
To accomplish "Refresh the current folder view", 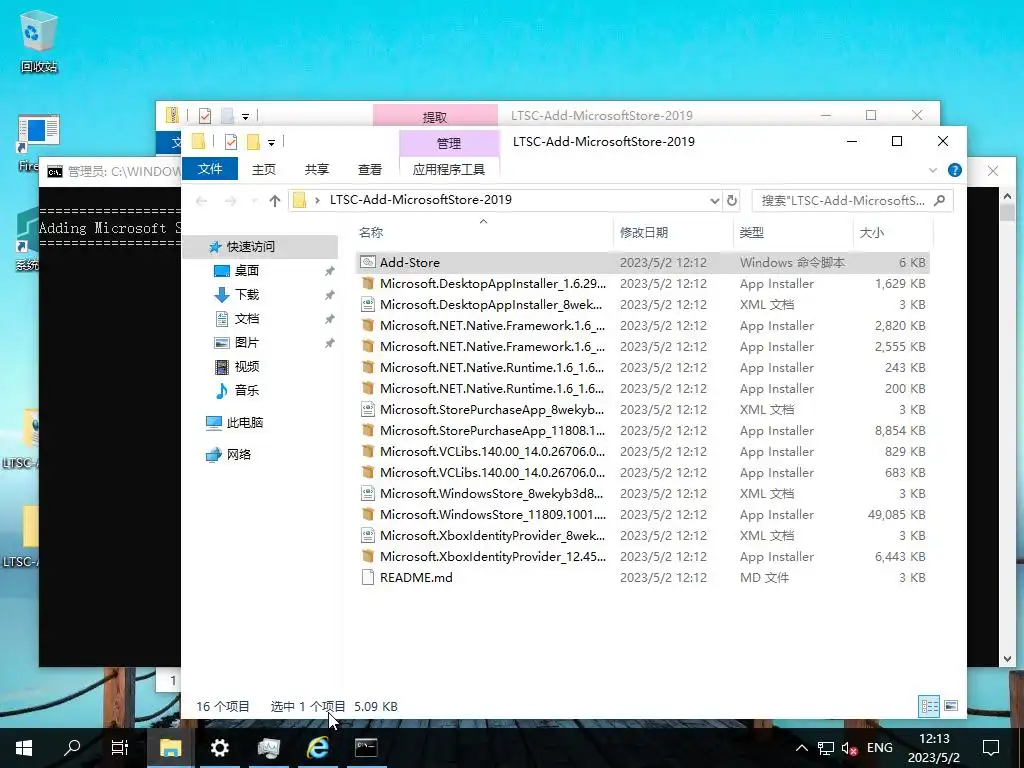I will click(732, 200).
